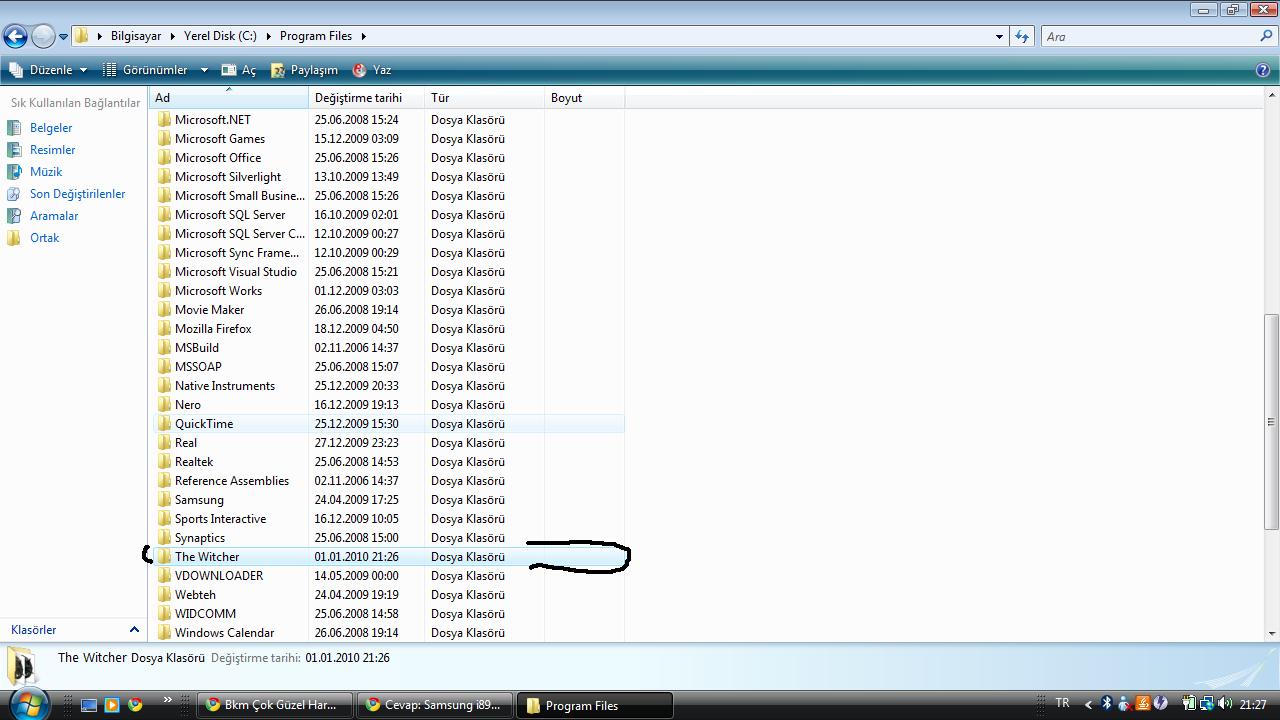The image size is (1280, 720).
Task: Open Ortak favorite link
Action: click(x=44, y=238)
